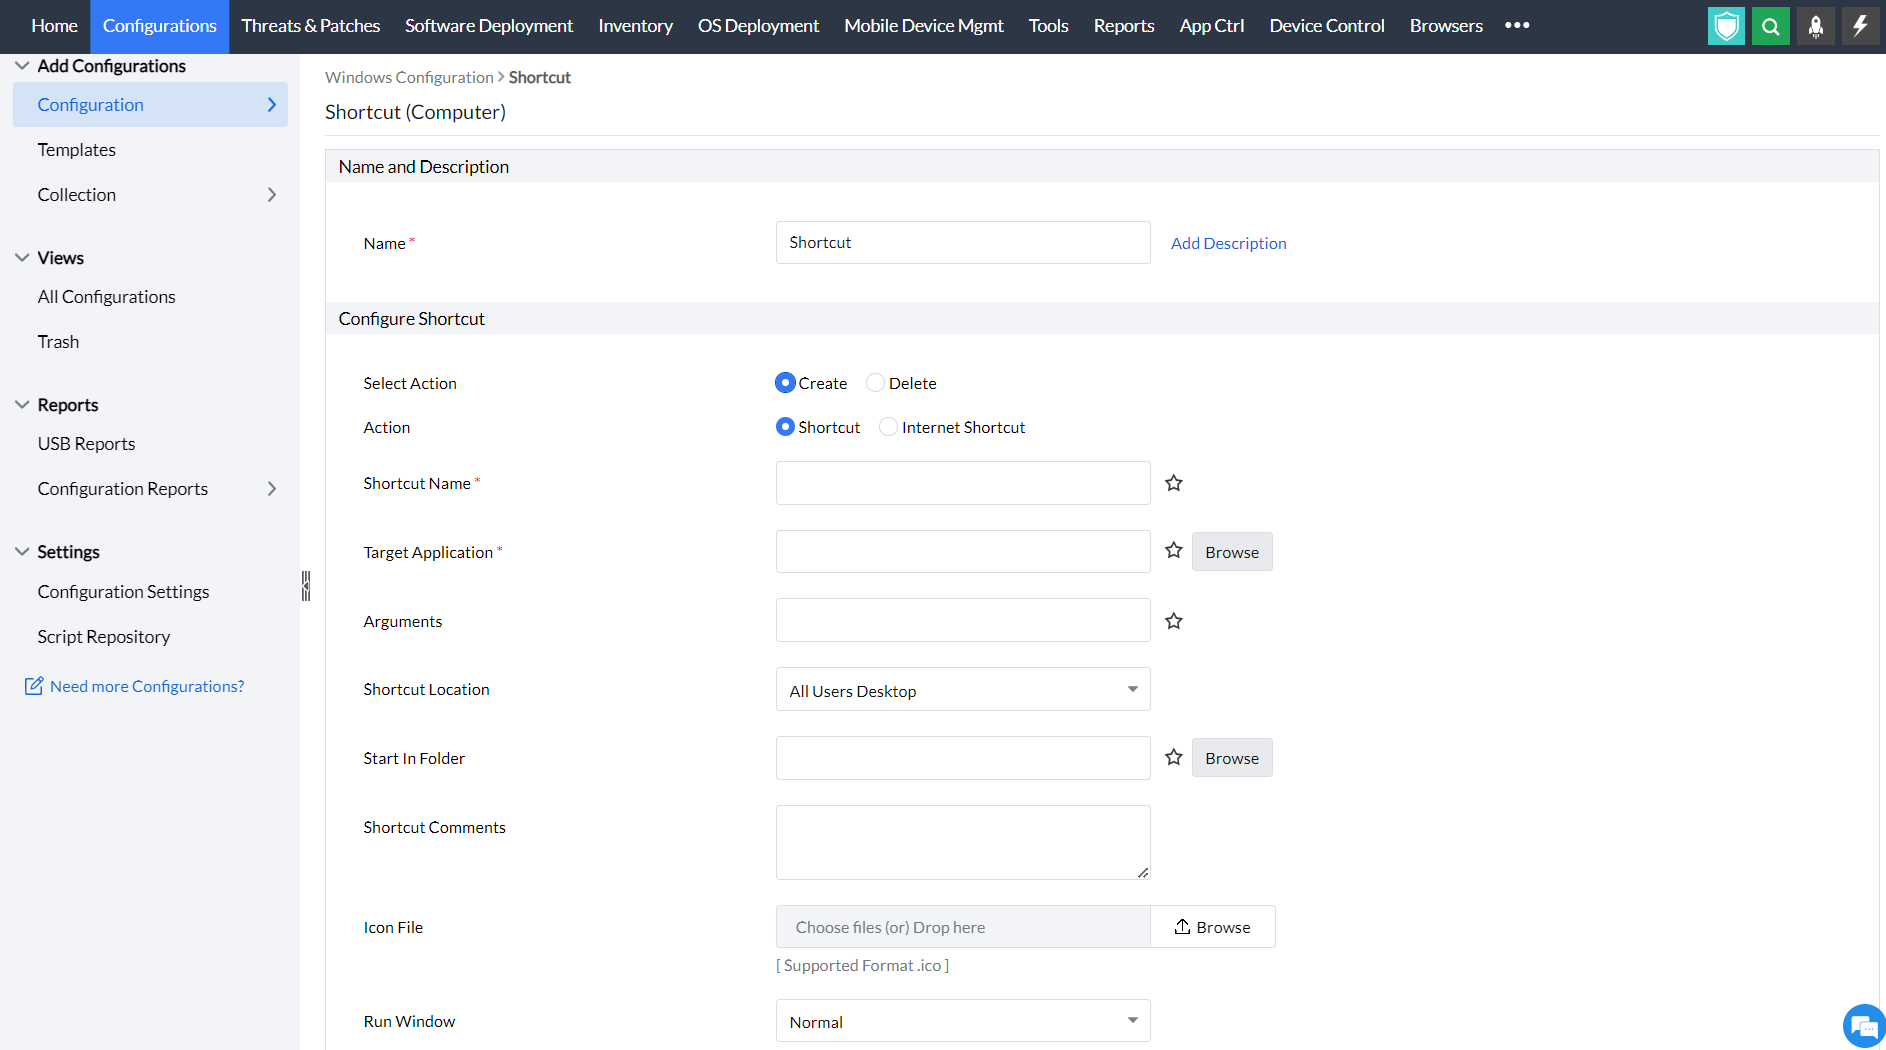Click Browse next to Target Application
The image size is (1886, 1050).
pos(1231,551)
